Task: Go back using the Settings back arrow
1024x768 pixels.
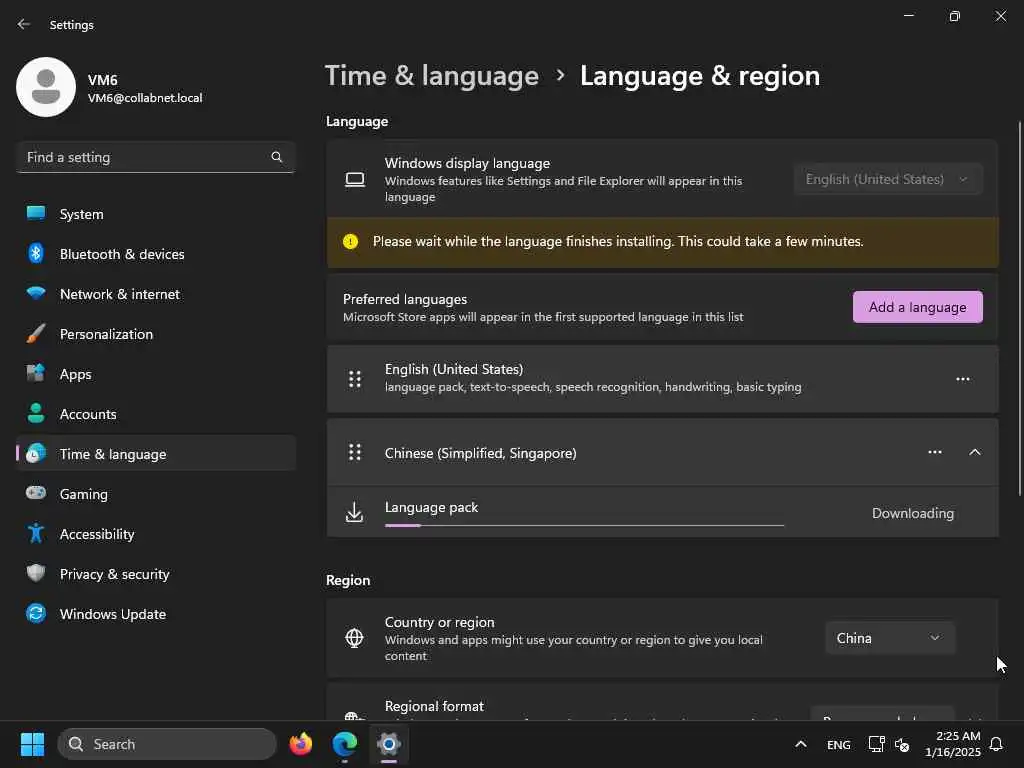Action: [x=24, y=24]
